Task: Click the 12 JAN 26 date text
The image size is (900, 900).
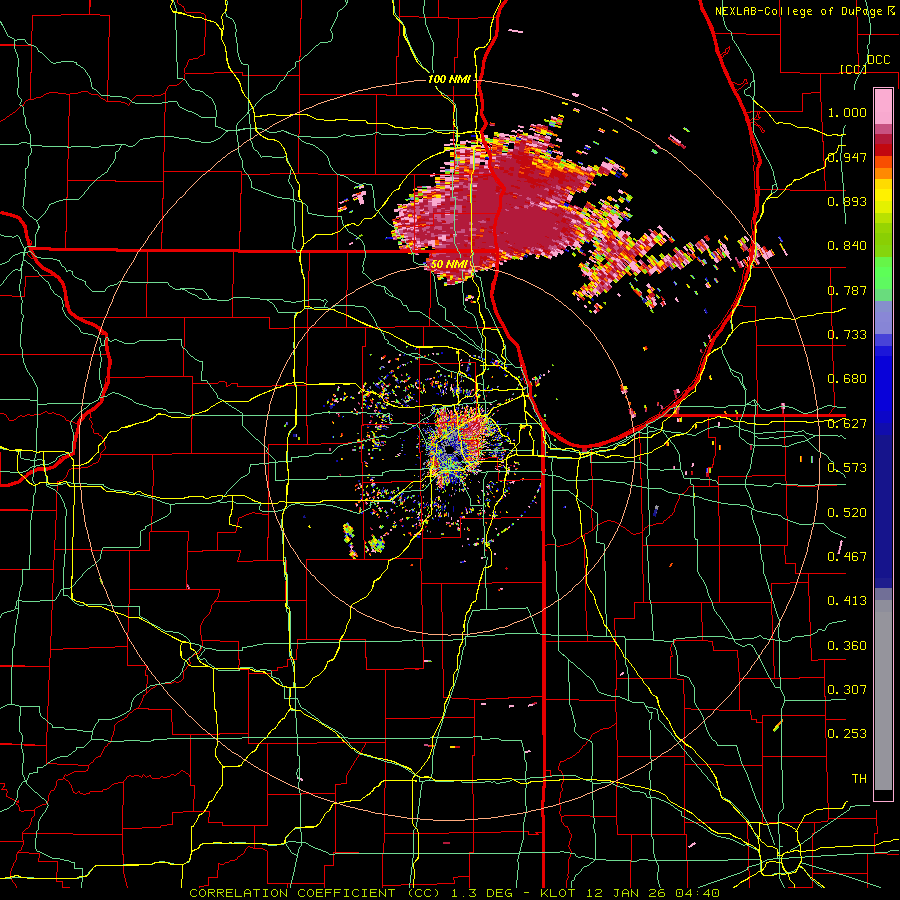Action: pos(626,893)
